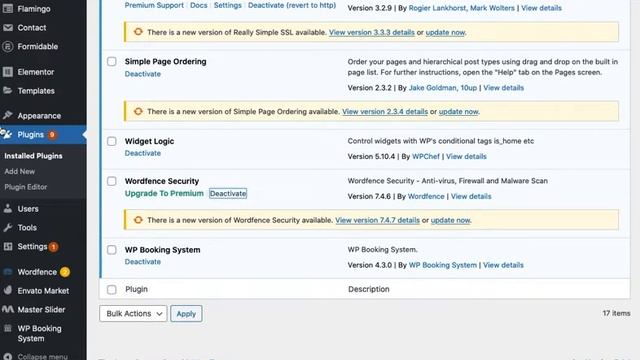Screen dimensions: 640x360
Task: Open WPChef author link
Action: point(426,156)
